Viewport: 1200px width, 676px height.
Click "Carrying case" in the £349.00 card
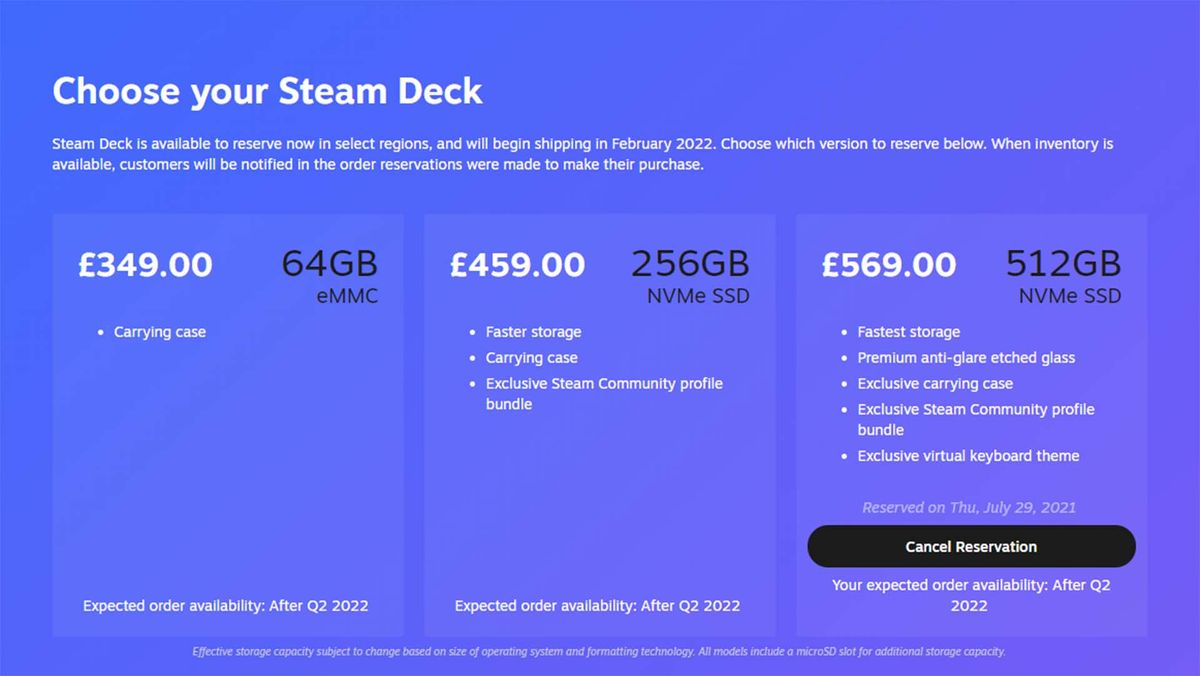click(x=160, y=332)
